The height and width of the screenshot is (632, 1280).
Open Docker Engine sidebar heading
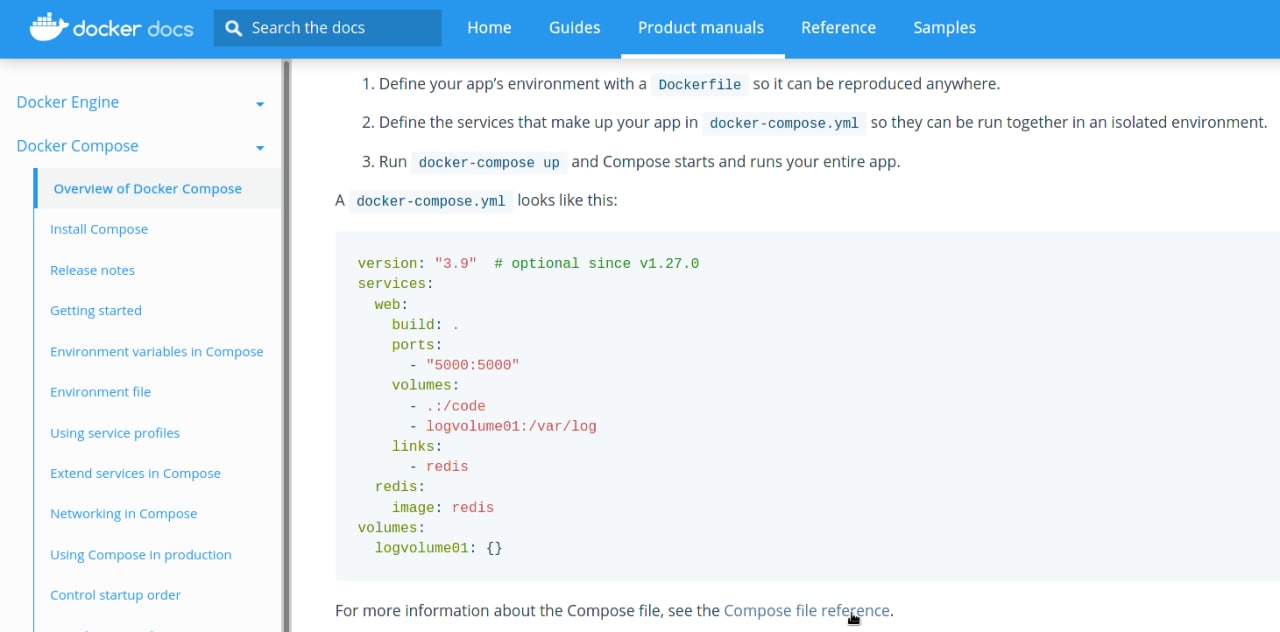pyautogui.click(x=68, y=102)
